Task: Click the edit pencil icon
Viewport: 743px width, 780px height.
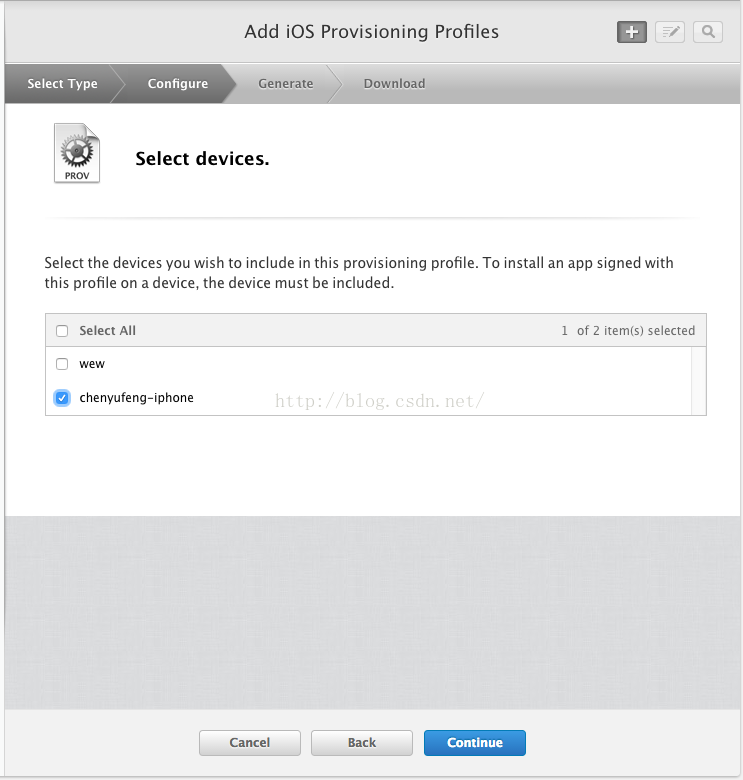Action: coord(670,32)
